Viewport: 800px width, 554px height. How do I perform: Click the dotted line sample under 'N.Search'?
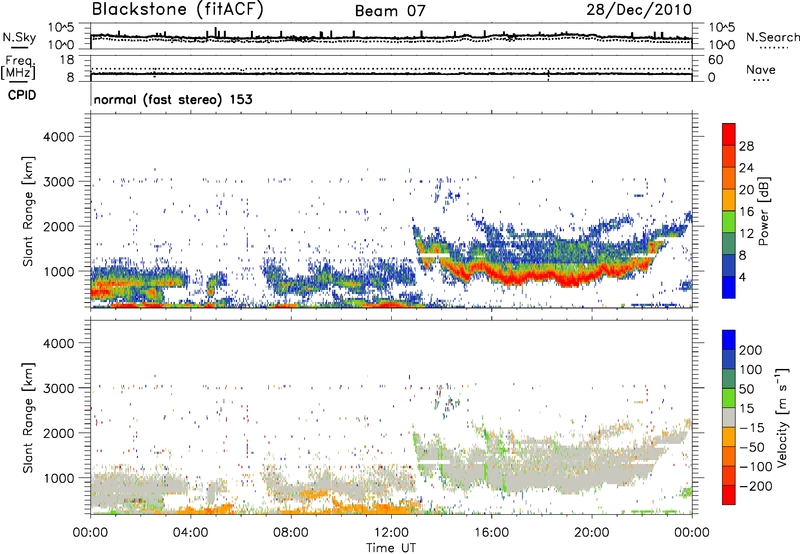(773, 48)
